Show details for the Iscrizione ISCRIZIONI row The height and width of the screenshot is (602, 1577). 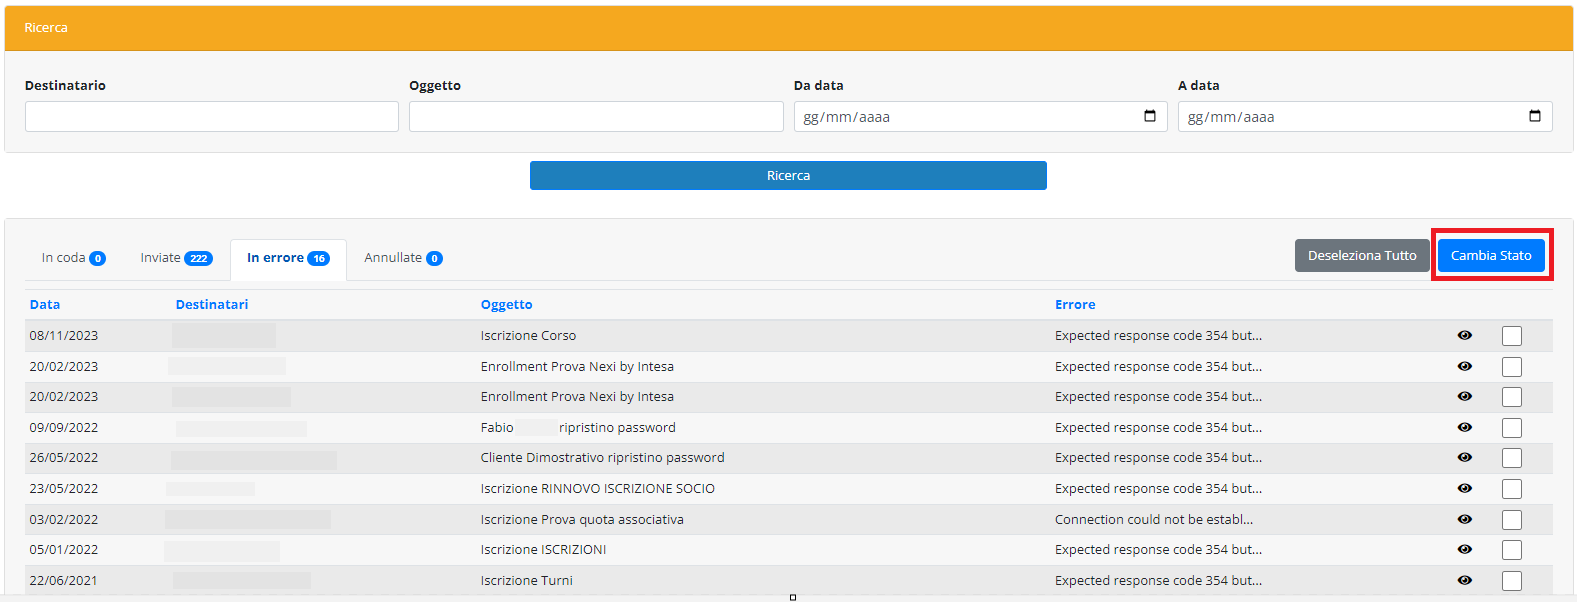pyautogui.click(x=1464, y=550)
